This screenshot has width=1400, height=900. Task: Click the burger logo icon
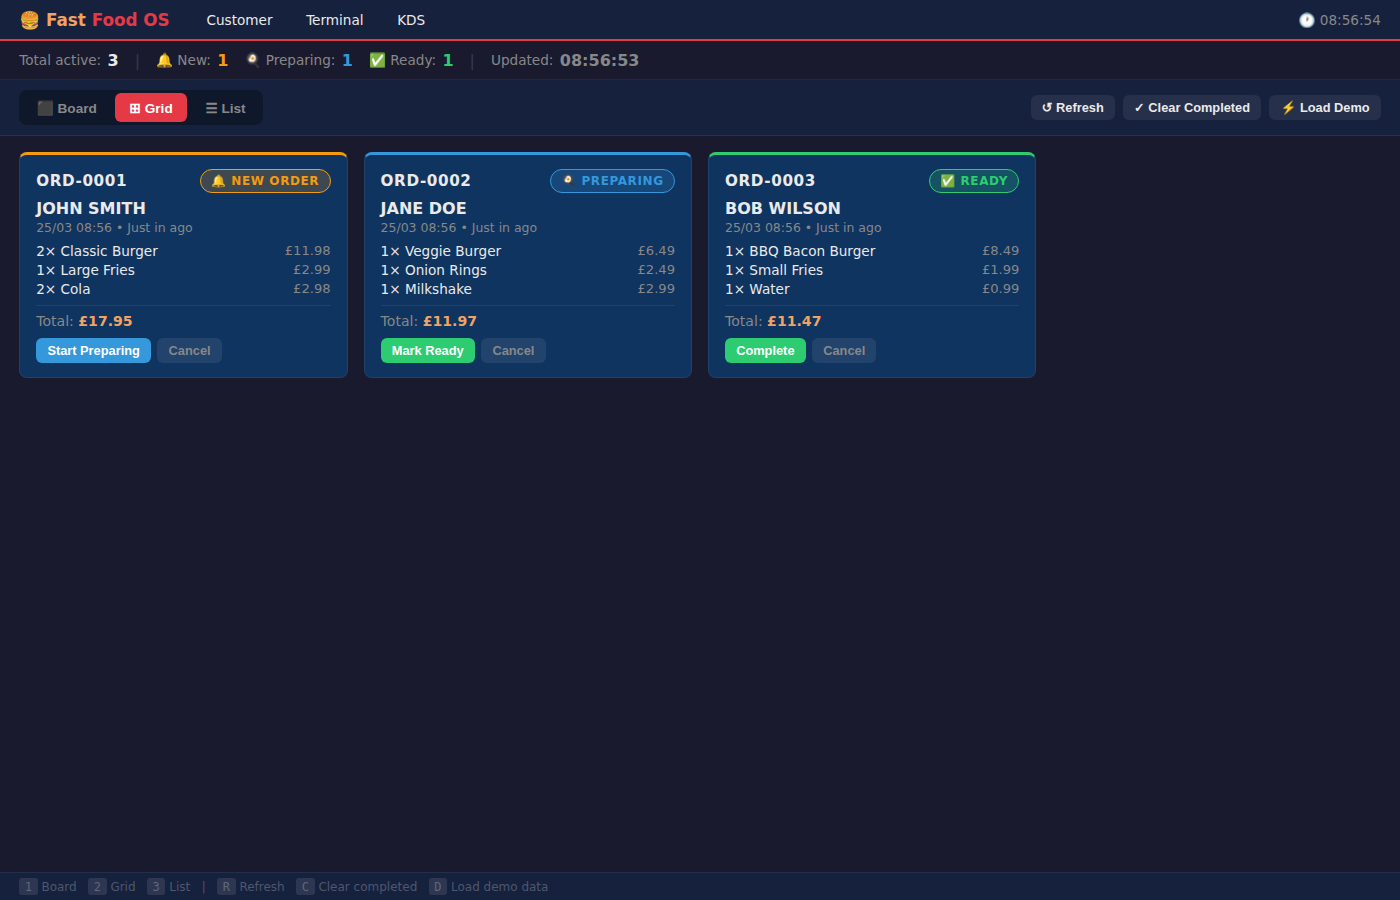pyautogui.click(x=29, y=20)
